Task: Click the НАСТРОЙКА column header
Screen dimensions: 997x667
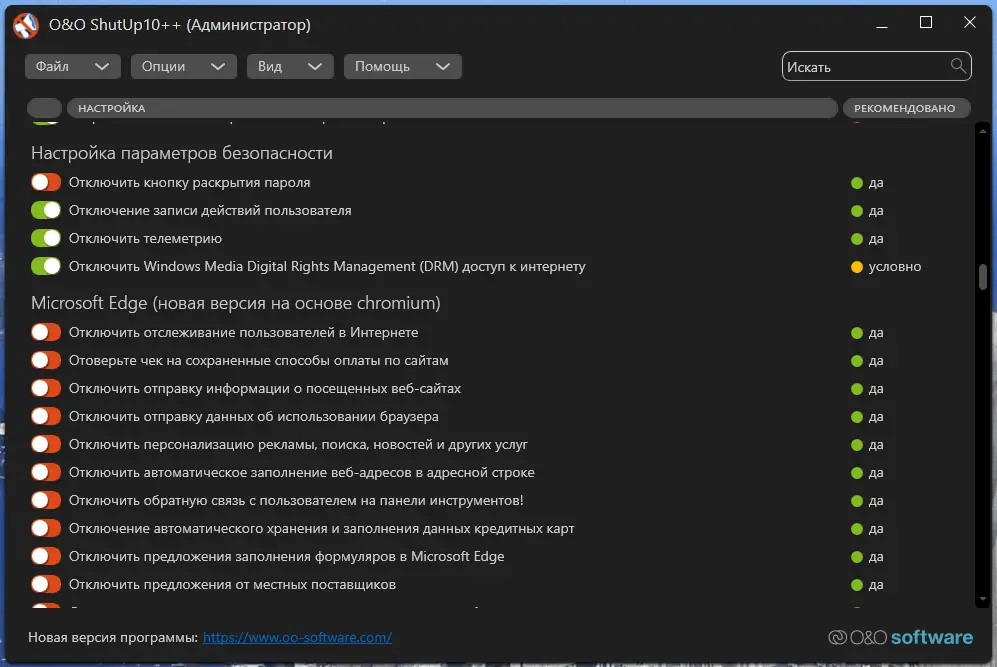Action: [x=450, y=108]
